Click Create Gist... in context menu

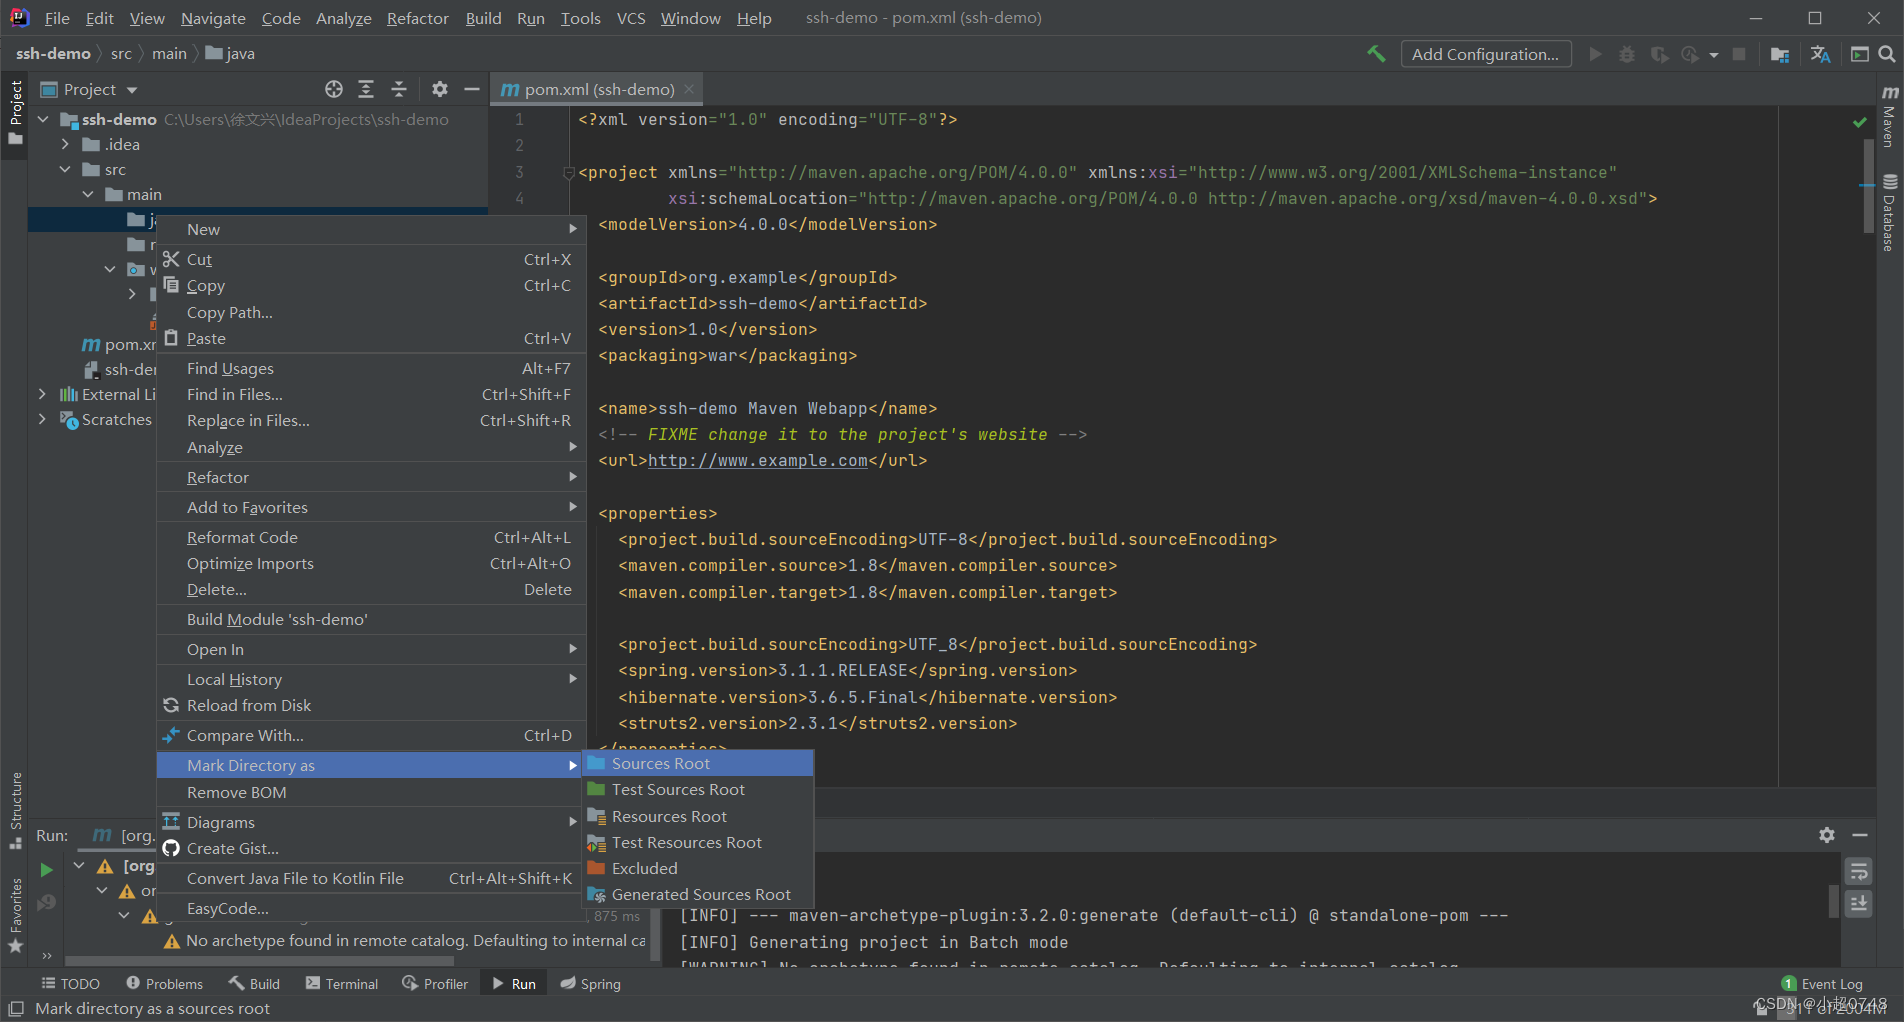pos(371,848)
